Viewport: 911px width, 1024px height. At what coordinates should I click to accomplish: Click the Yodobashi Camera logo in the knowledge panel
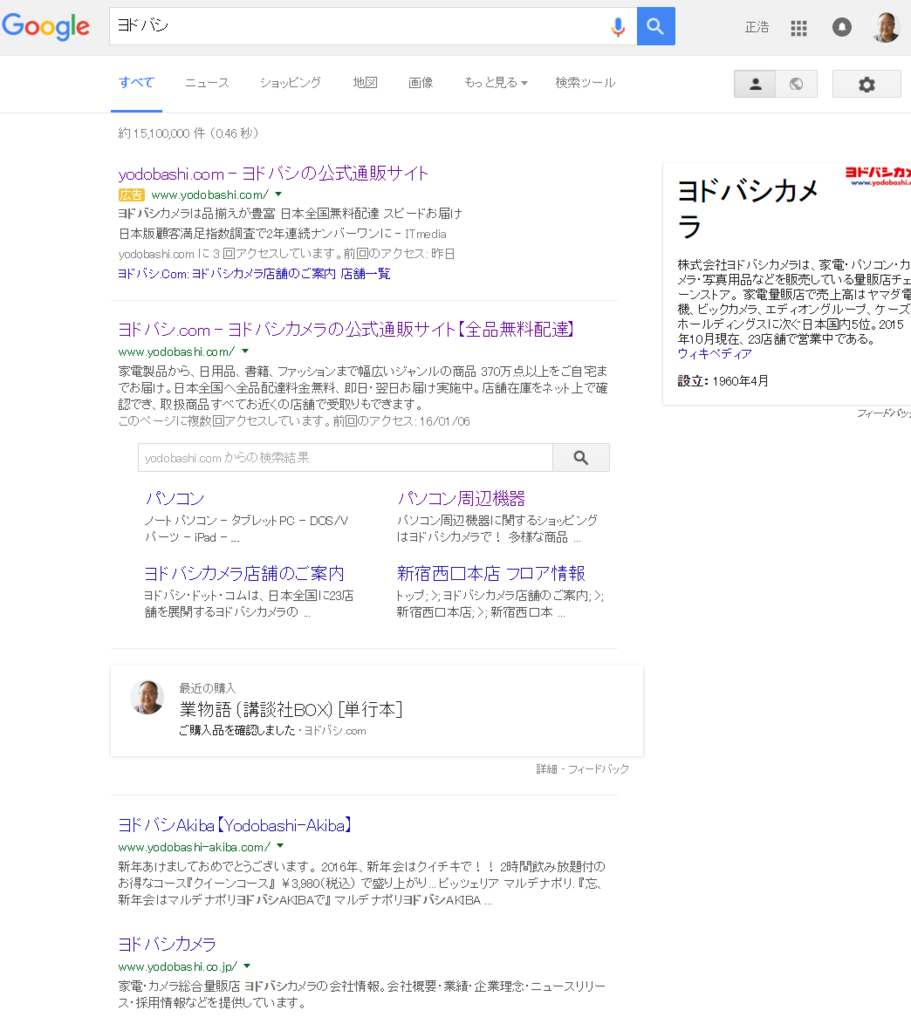[x=878, y=176]
